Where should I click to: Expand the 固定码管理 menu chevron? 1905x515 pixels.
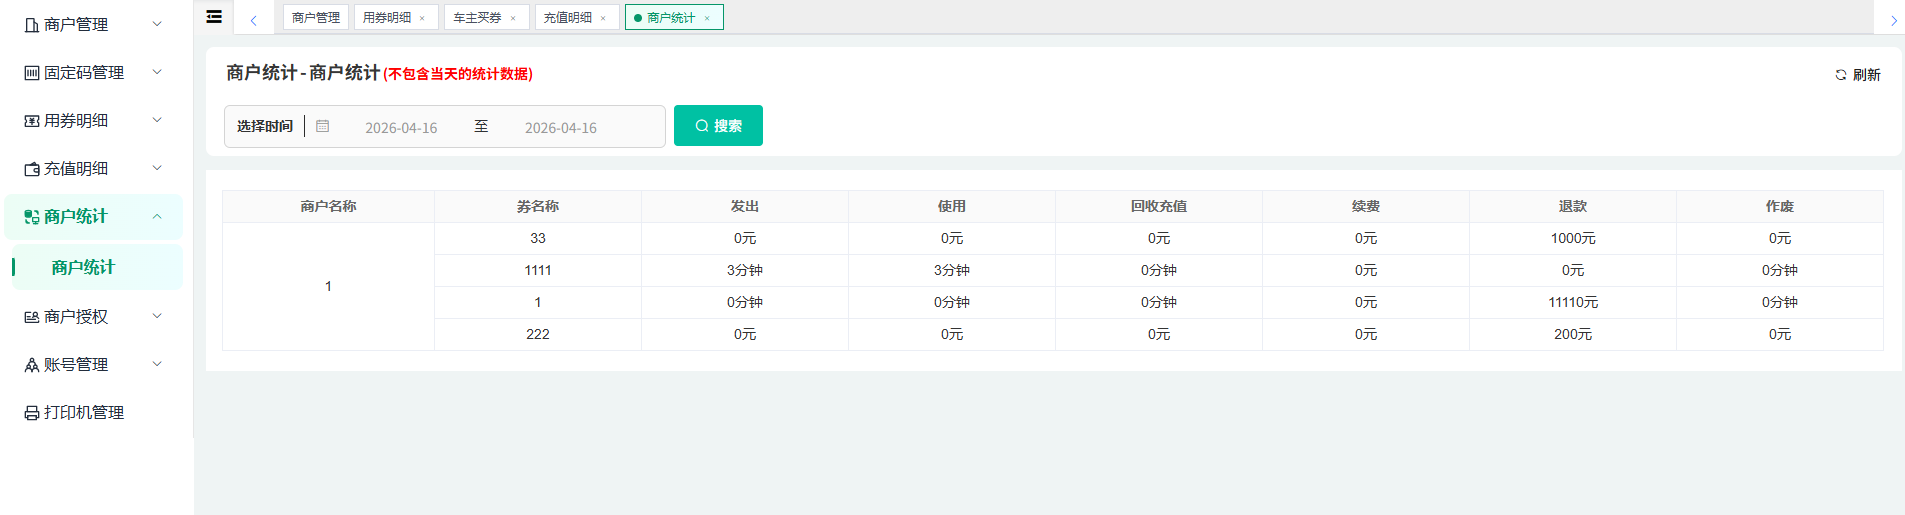click(x=157, y=72)
